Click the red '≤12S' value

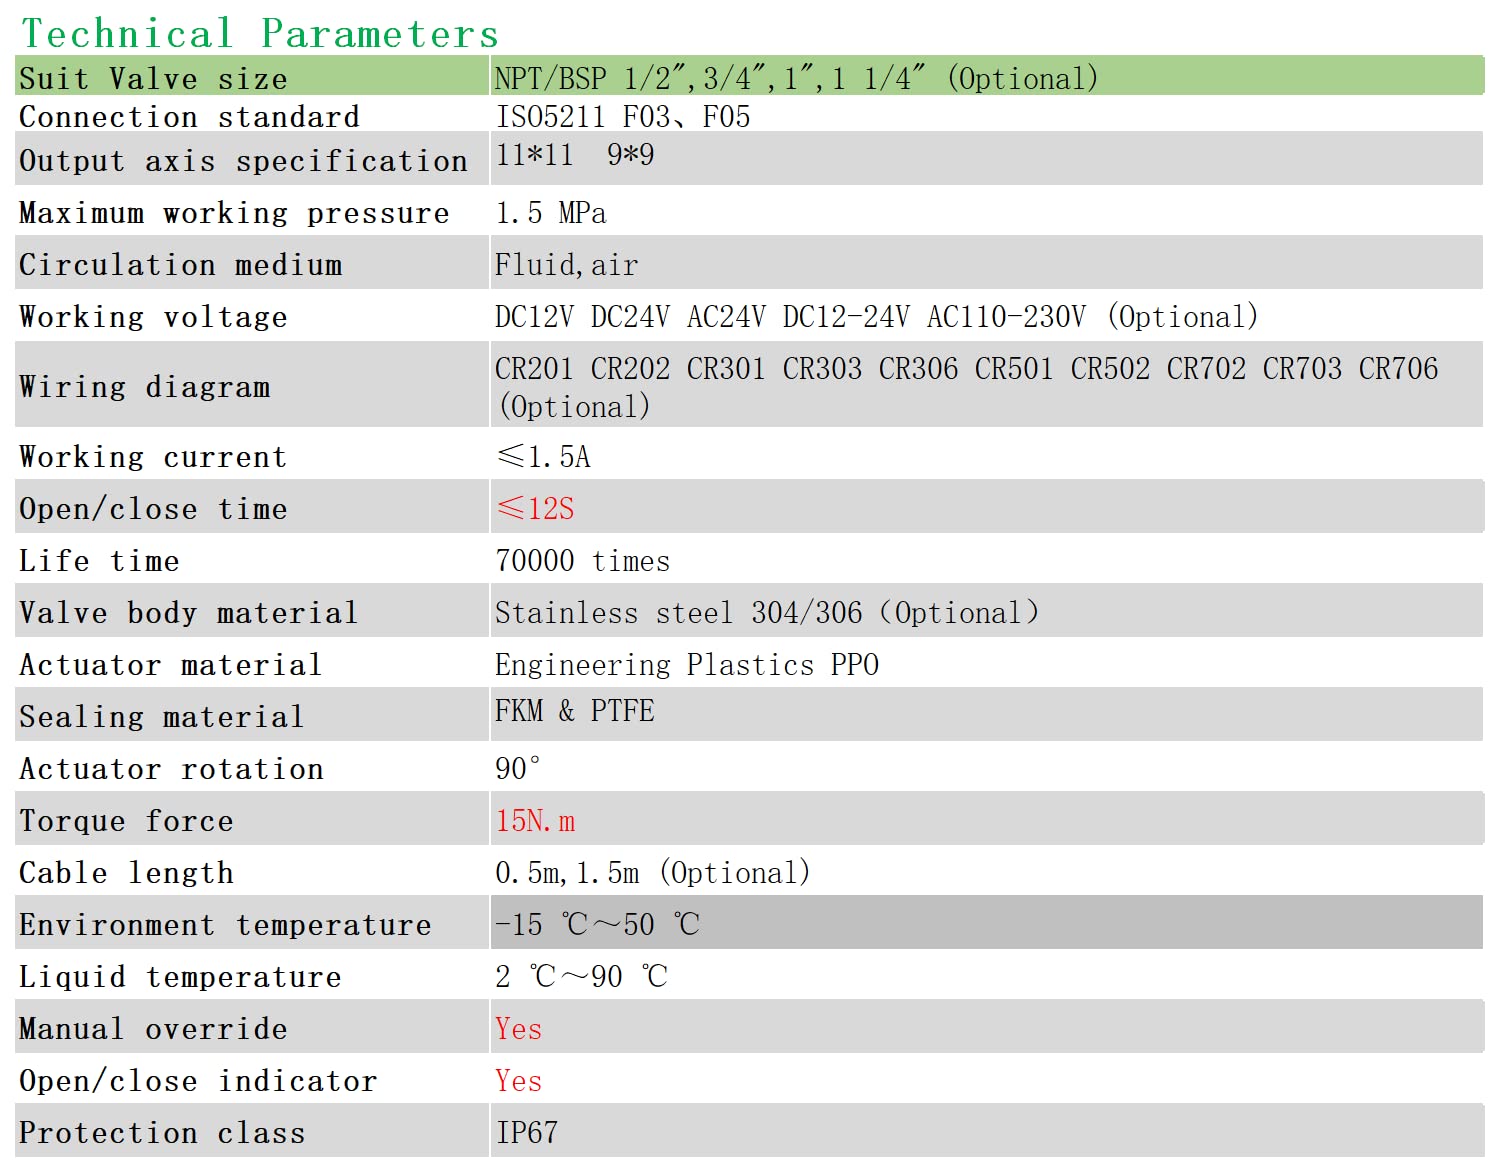click(x=535, y=509)
